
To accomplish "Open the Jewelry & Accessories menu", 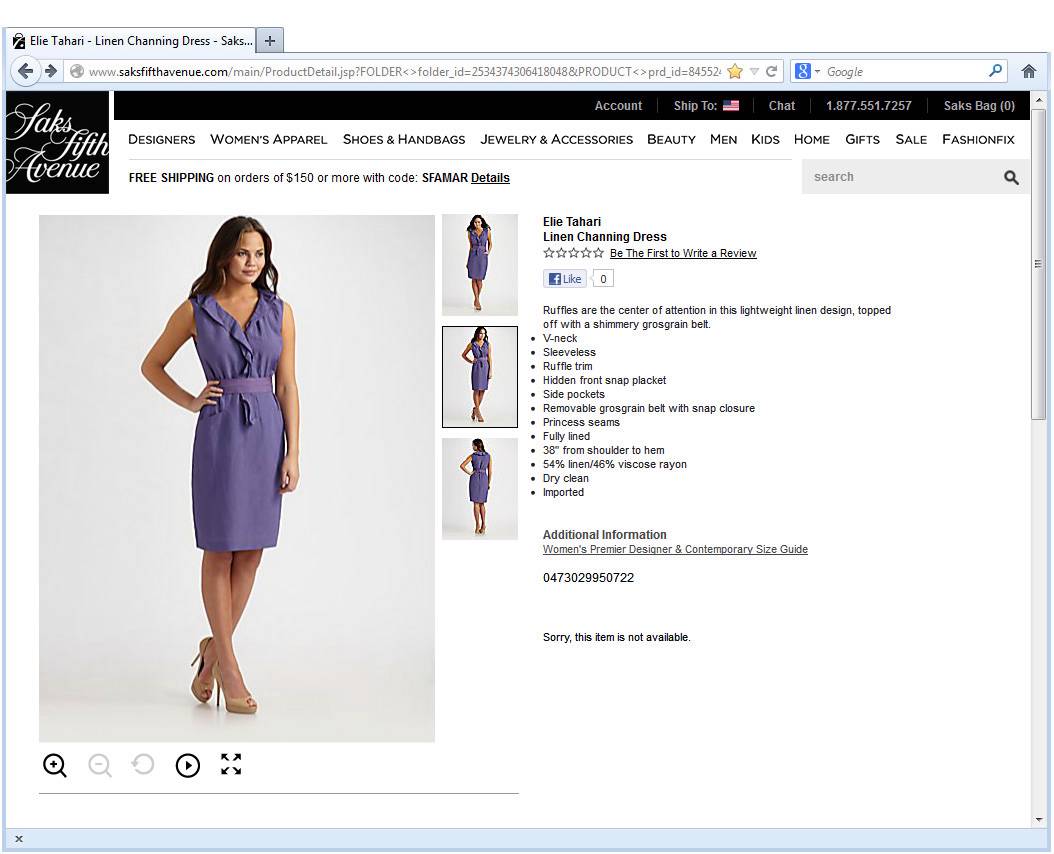I will coord(557,139).
